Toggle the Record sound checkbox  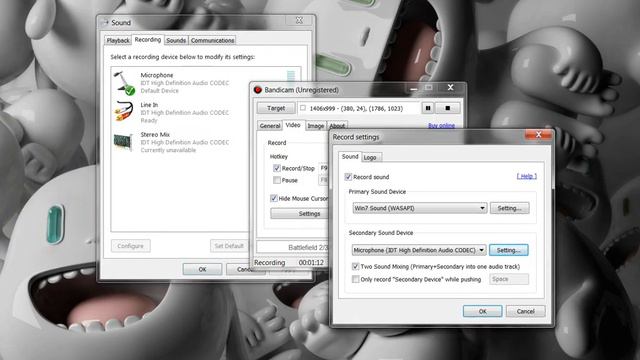pyautogui.click(x=348, y=177)
